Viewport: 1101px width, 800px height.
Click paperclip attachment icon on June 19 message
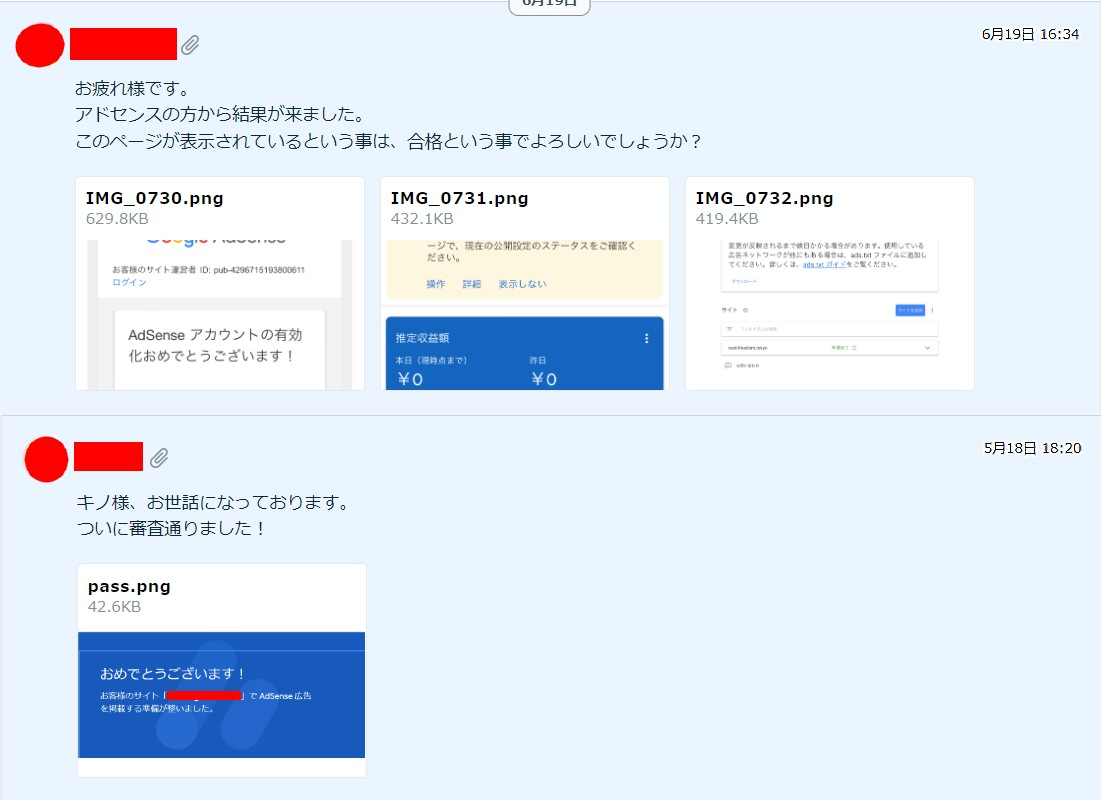click(190, 45)
